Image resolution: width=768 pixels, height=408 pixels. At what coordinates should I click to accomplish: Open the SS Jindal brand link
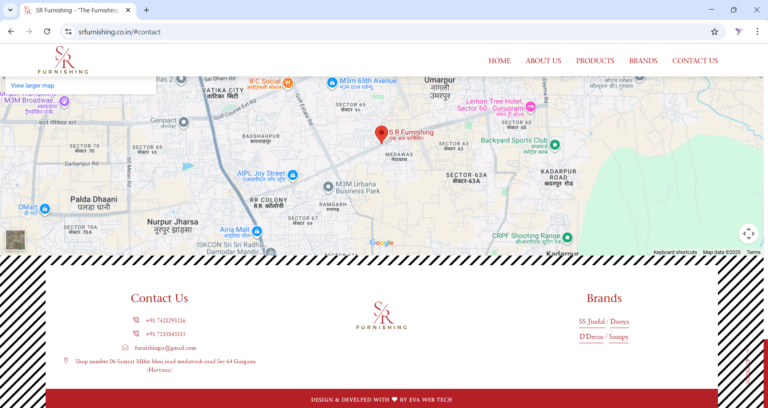[x=592, y=322]
